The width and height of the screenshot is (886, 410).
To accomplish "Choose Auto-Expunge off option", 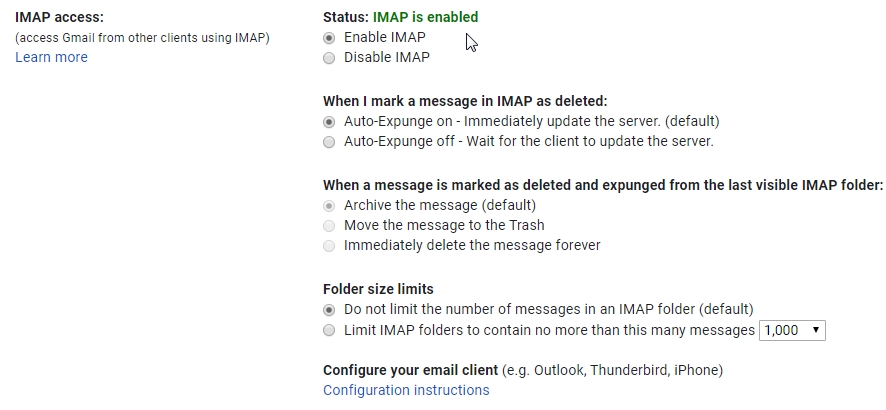I will tap(329, 142).
